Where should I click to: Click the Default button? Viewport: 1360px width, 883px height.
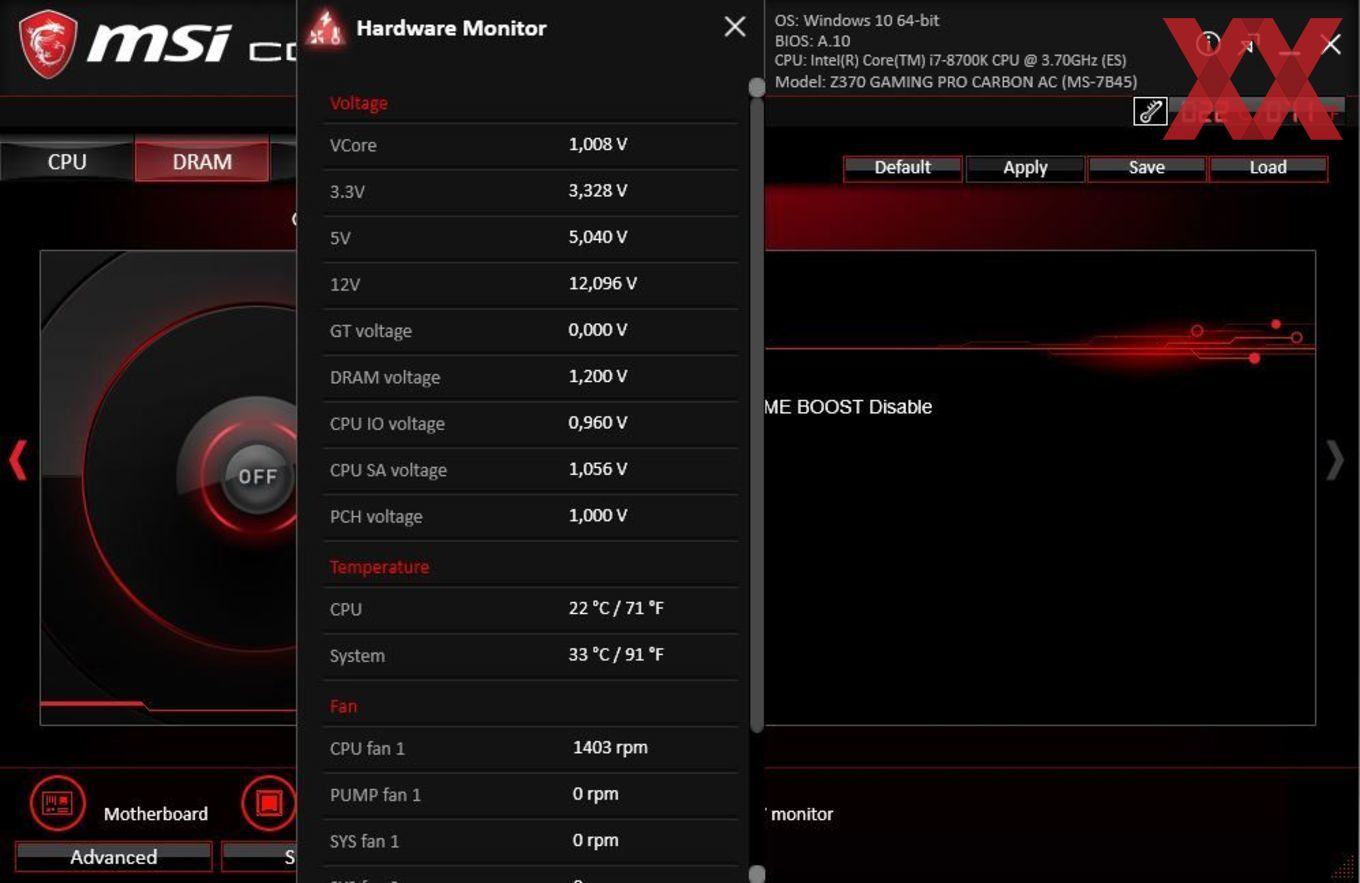(x=903, y=168)
